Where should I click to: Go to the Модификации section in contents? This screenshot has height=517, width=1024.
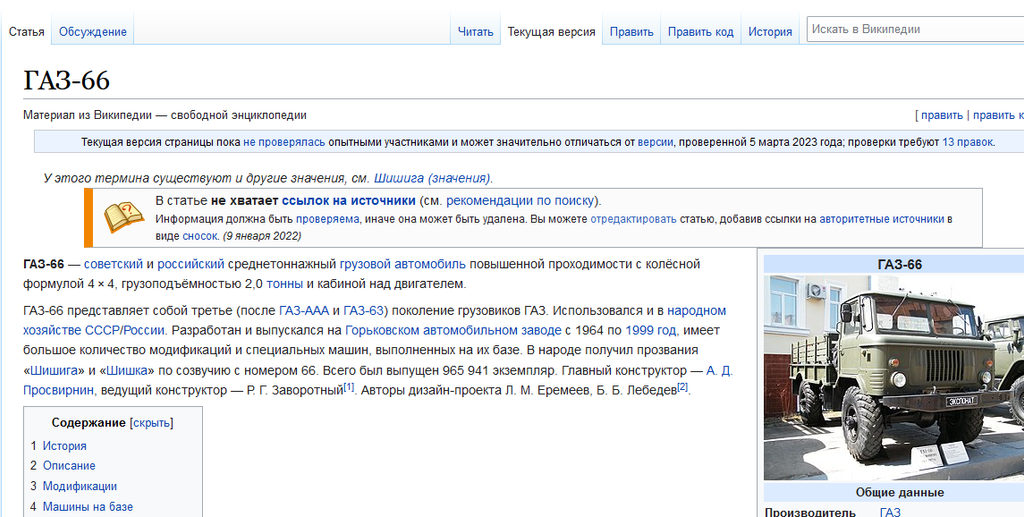(79, 486)
